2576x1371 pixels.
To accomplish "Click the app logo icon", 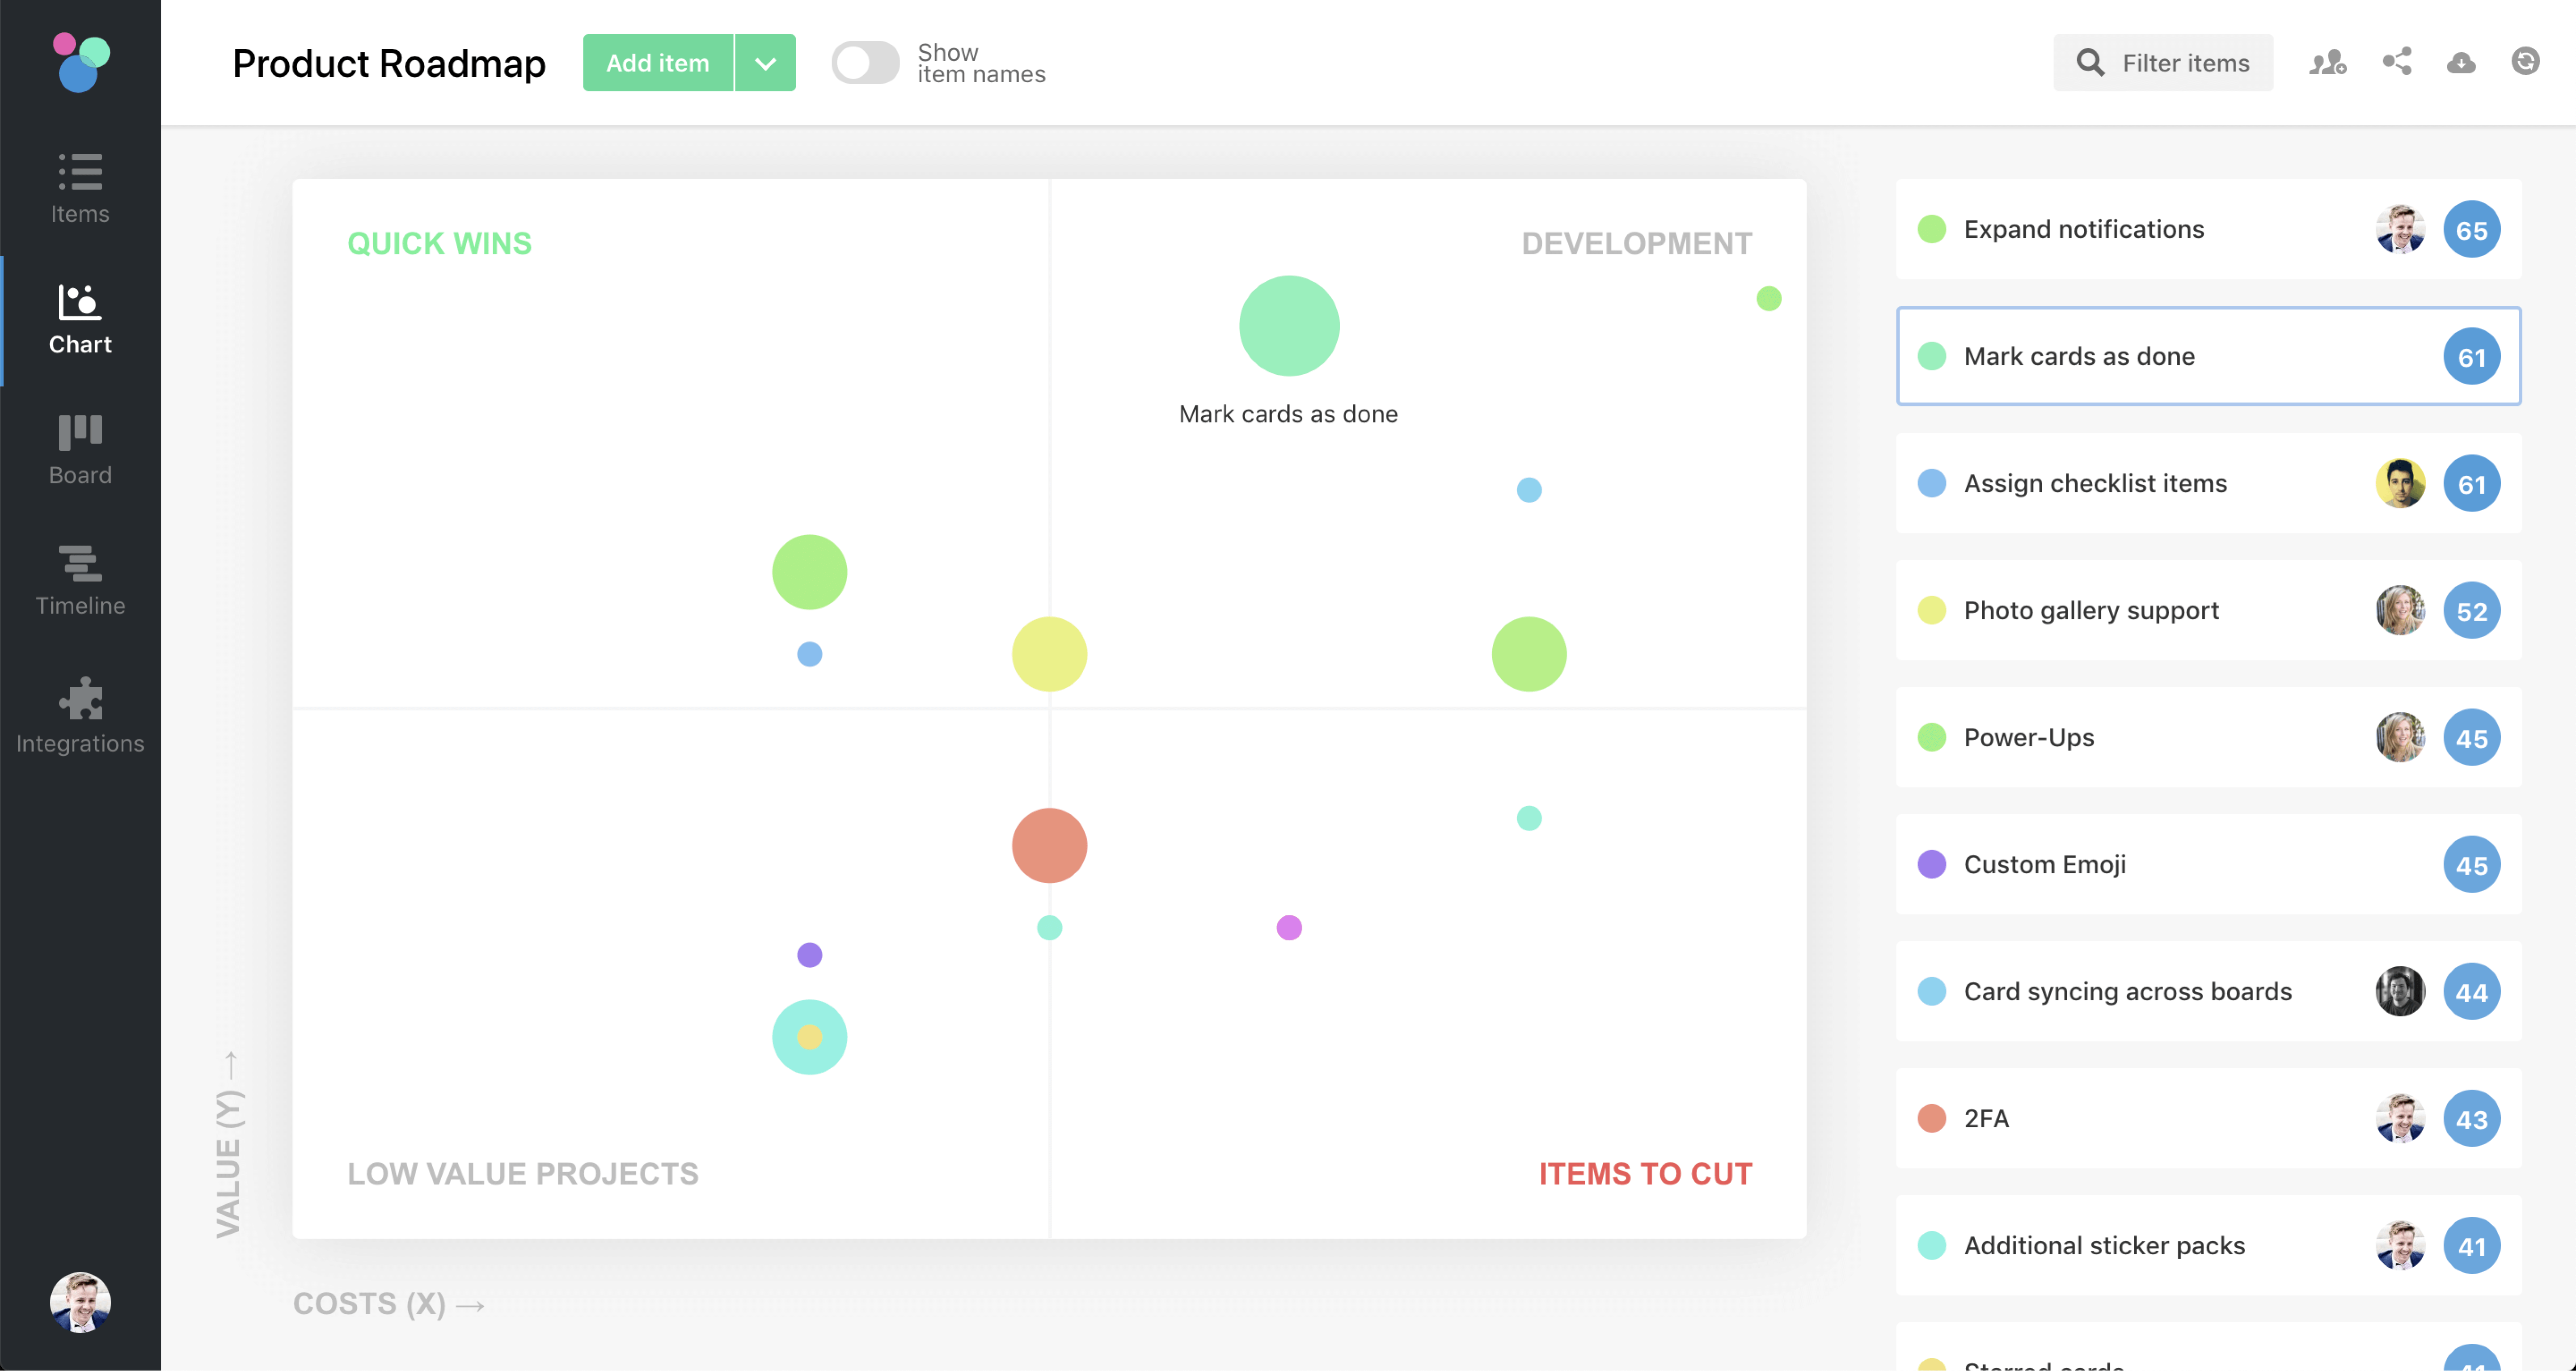I will pyautogui.click(x=80, y=62).
